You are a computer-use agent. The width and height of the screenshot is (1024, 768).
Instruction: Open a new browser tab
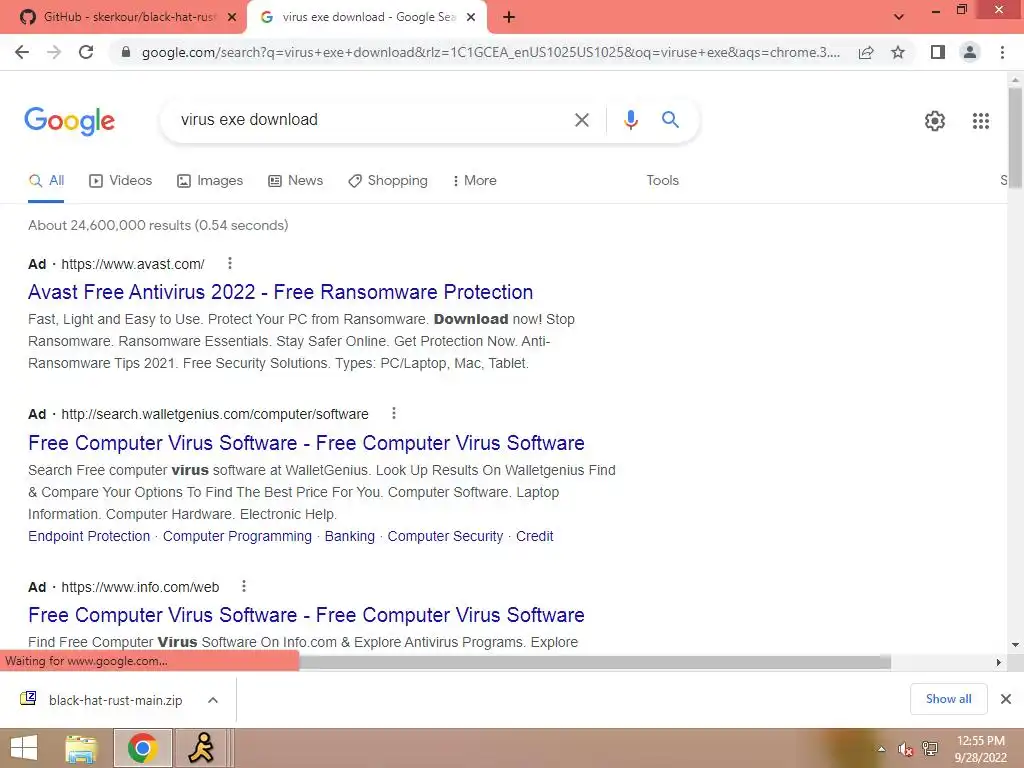coord(509,18)
